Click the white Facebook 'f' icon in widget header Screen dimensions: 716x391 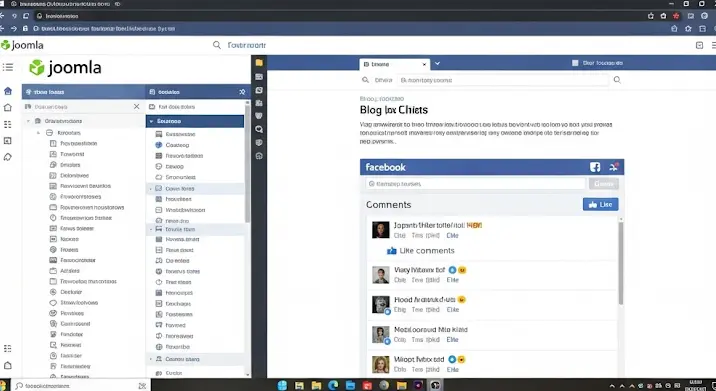click(x=595, y=167)
